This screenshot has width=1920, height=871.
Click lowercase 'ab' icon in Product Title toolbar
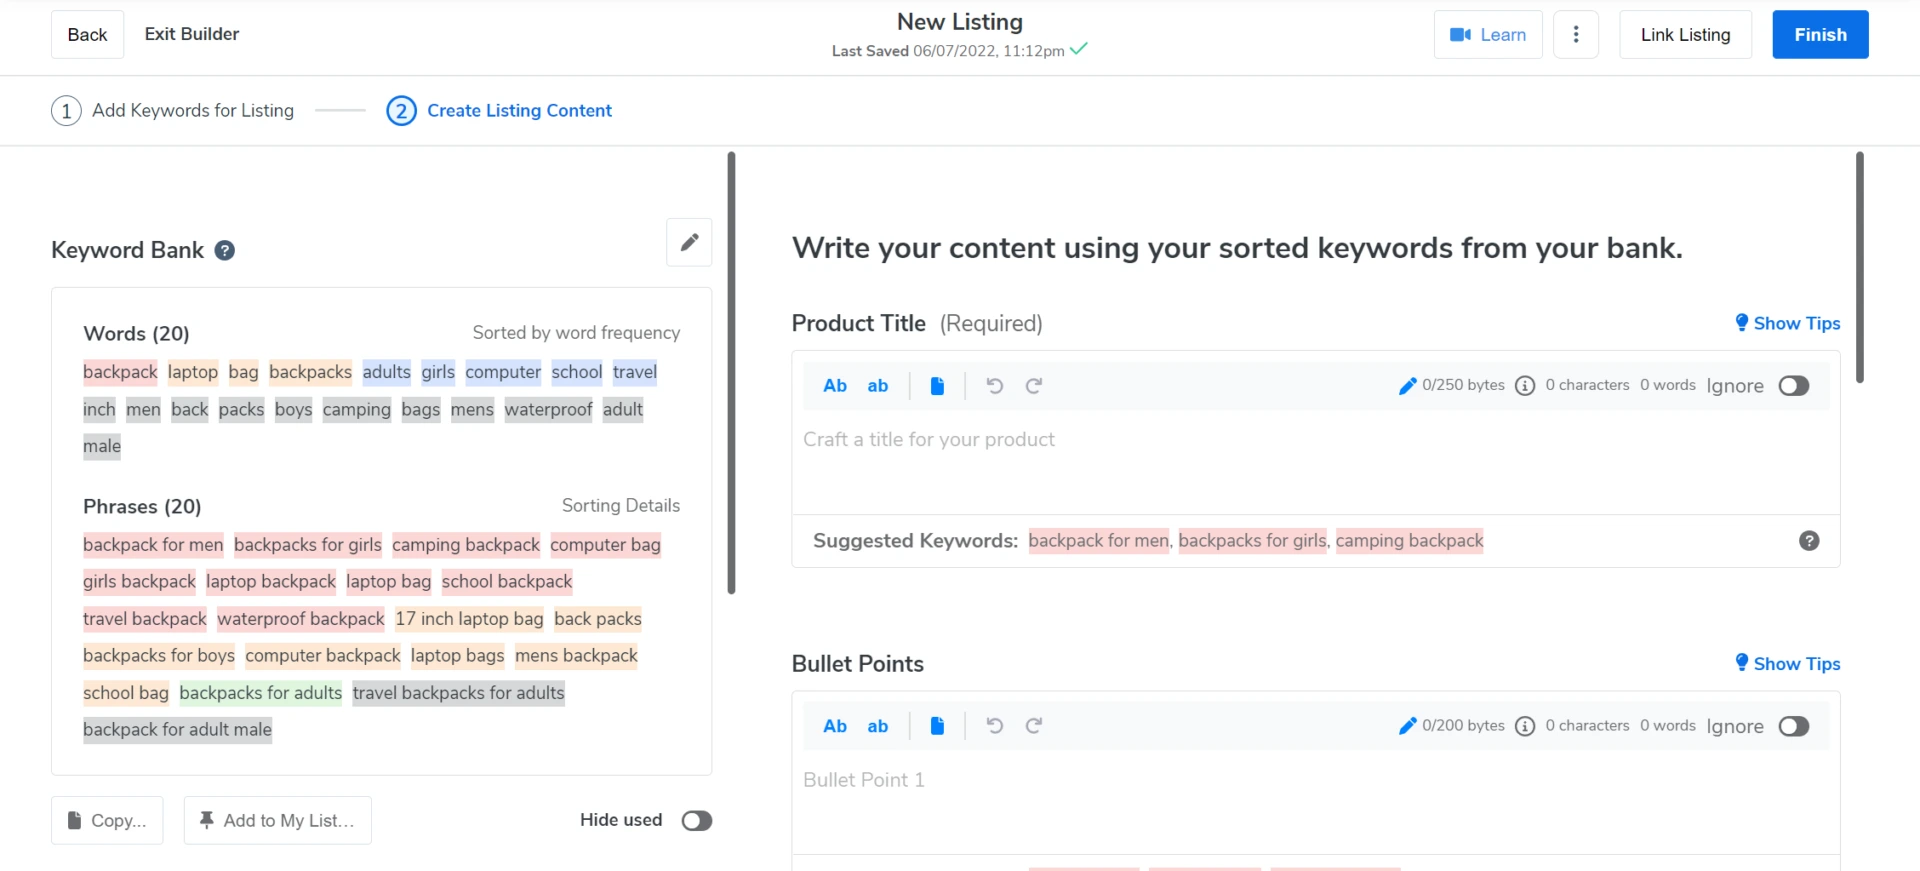tap(877, 386)
